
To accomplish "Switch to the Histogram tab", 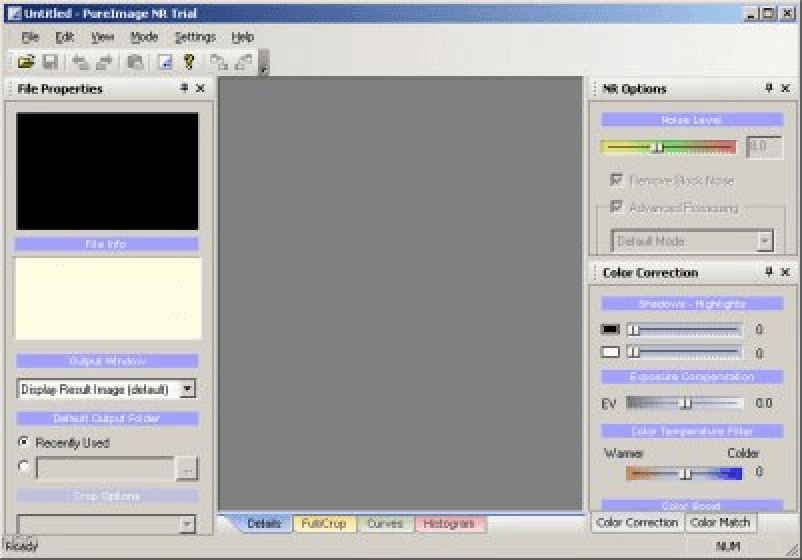I will tap(449, 524).
